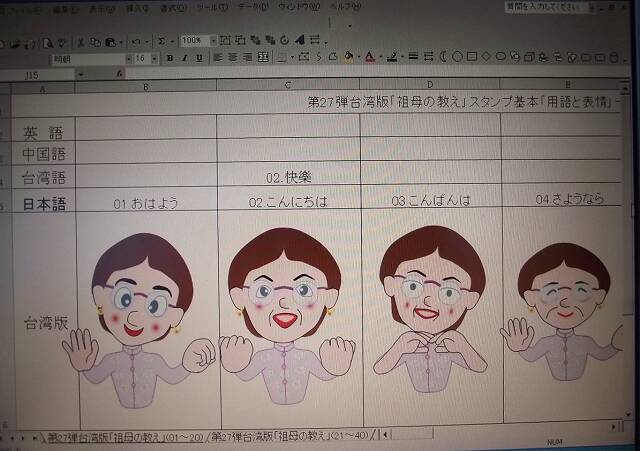640x451 pixels.
Task: Activate the free rotate tool
Action: [x=285, y=40]
